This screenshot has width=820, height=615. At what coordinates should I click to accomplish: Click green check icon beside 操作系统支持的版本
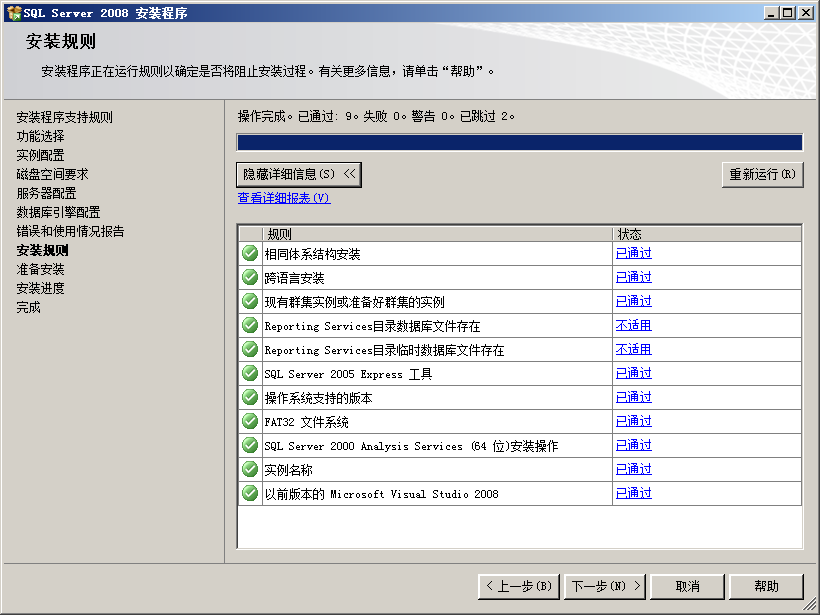tap(250, 397)
